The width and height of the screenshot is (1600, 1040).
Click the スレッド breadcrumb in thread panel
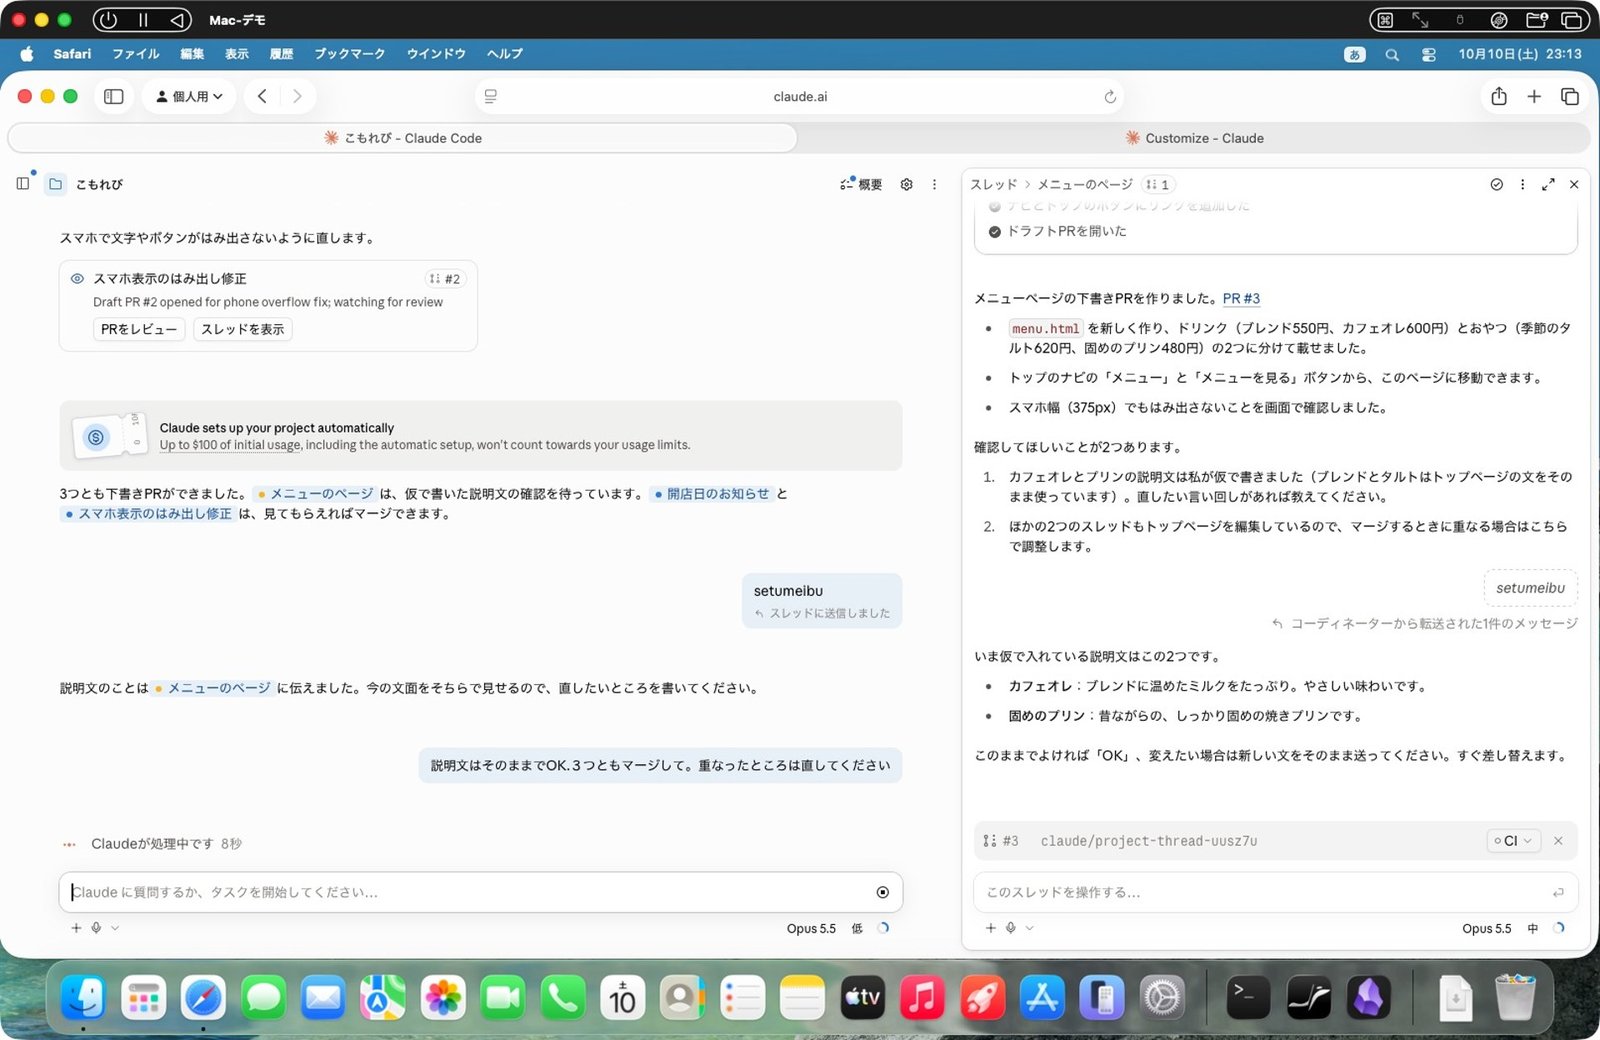[x=993, y=184]
